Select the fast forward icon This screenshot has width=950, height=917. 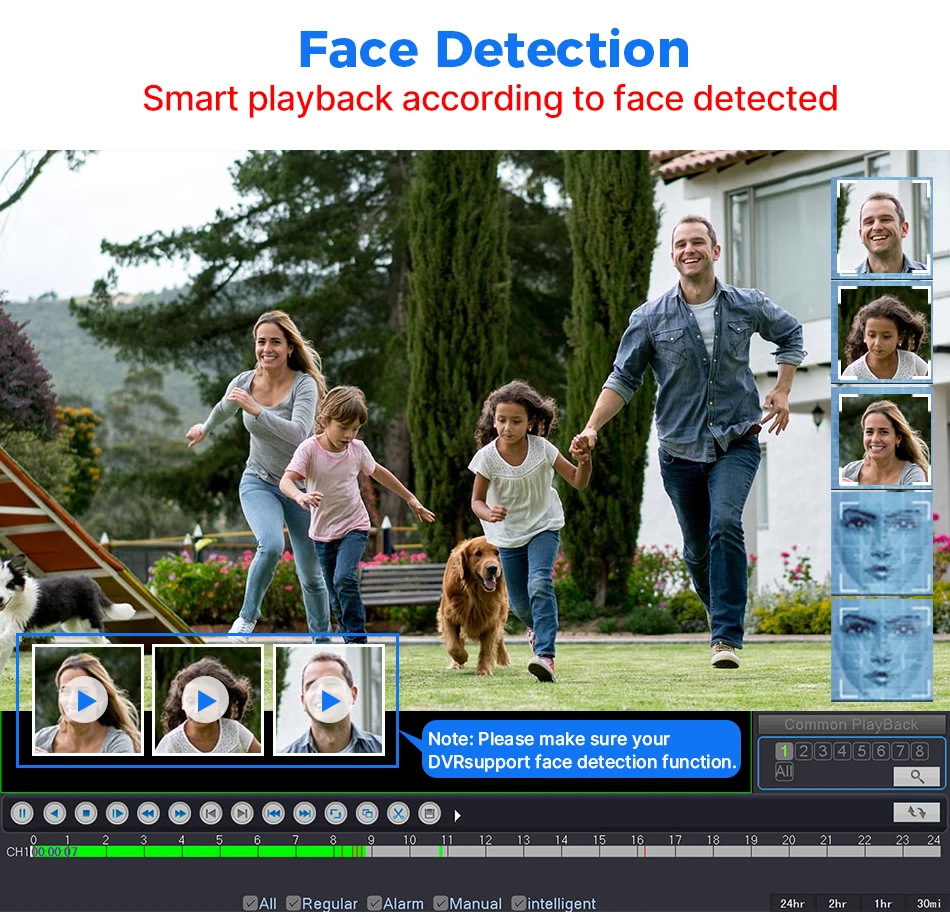tap(180, 813)
